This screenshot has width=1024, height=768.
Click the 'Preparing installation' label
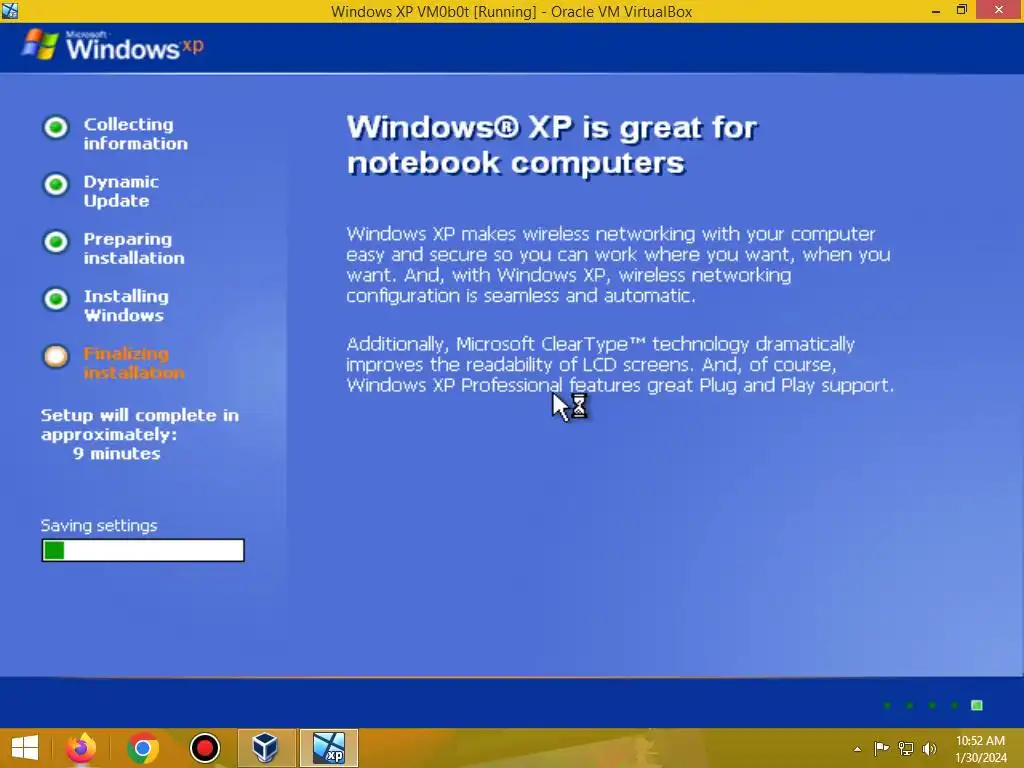[x=134, y=248]
